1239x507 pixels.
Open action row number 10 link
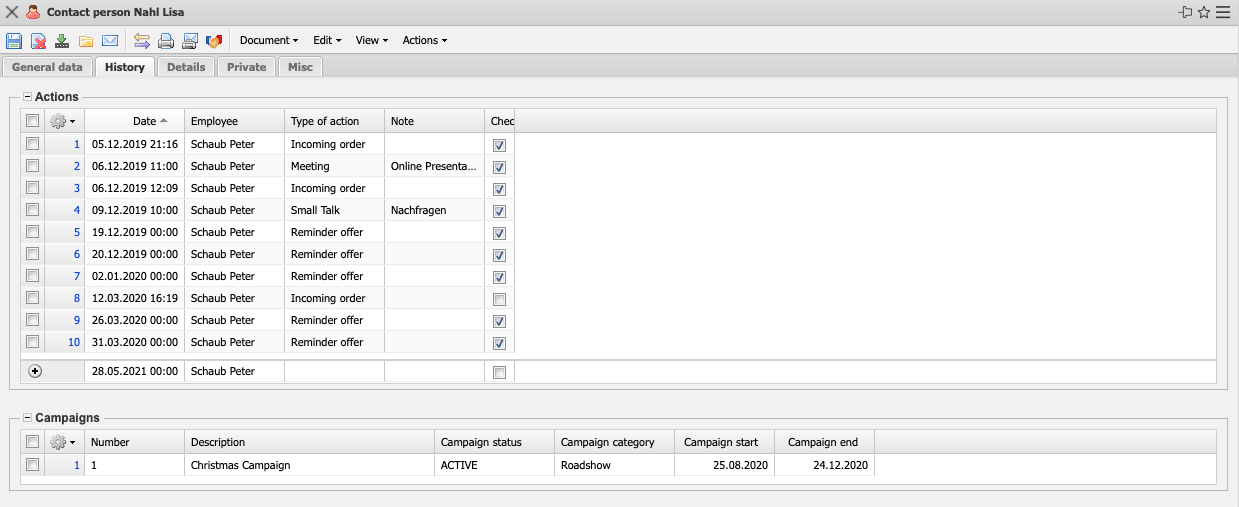[74, 343]
